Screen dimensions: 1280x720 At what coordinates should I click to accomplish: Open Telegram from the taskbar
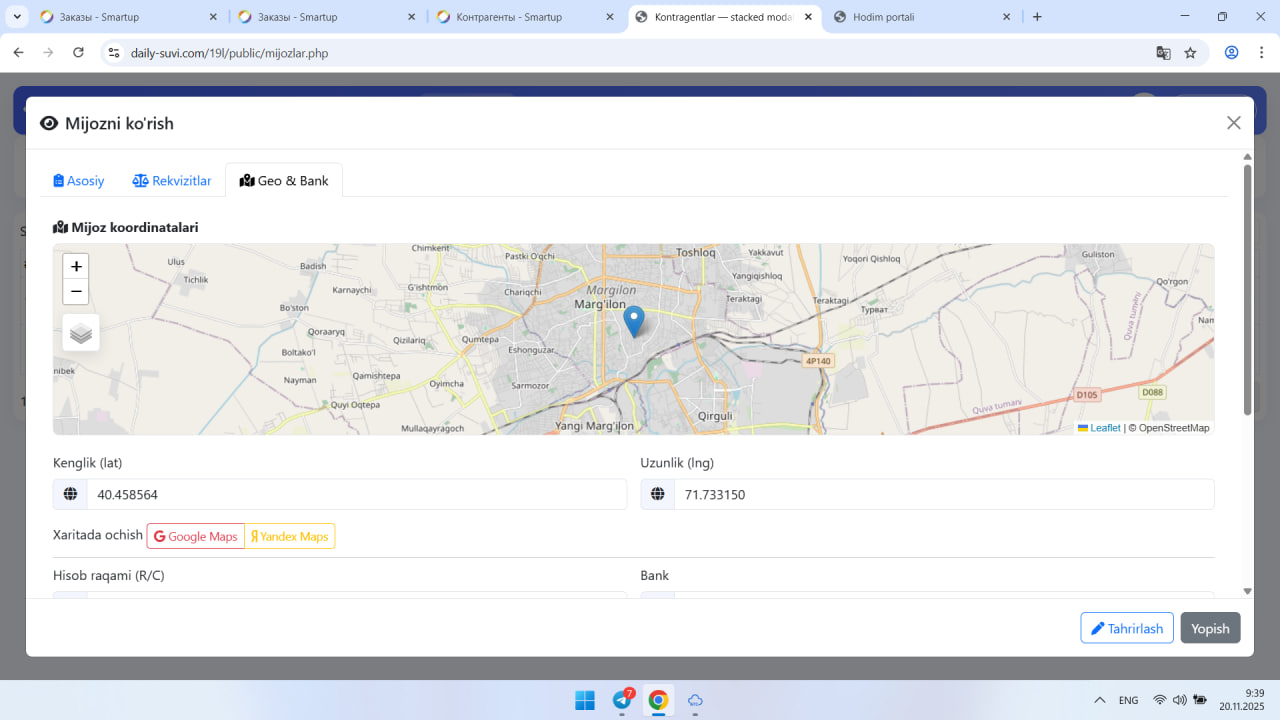point(622,700)
